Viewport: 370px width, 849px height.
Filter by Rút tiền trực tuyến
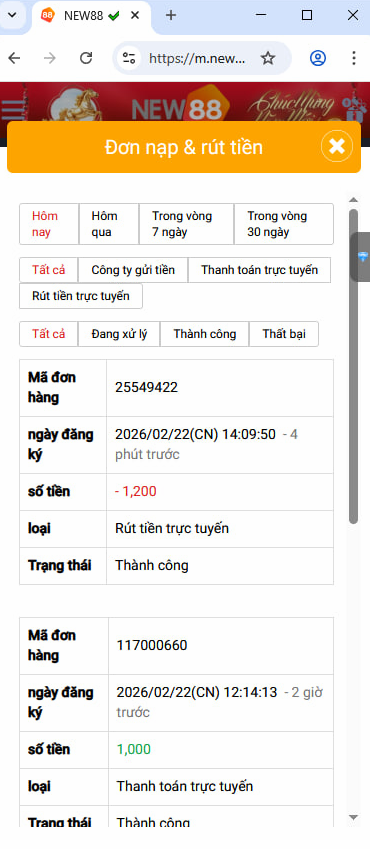(81, 296)
